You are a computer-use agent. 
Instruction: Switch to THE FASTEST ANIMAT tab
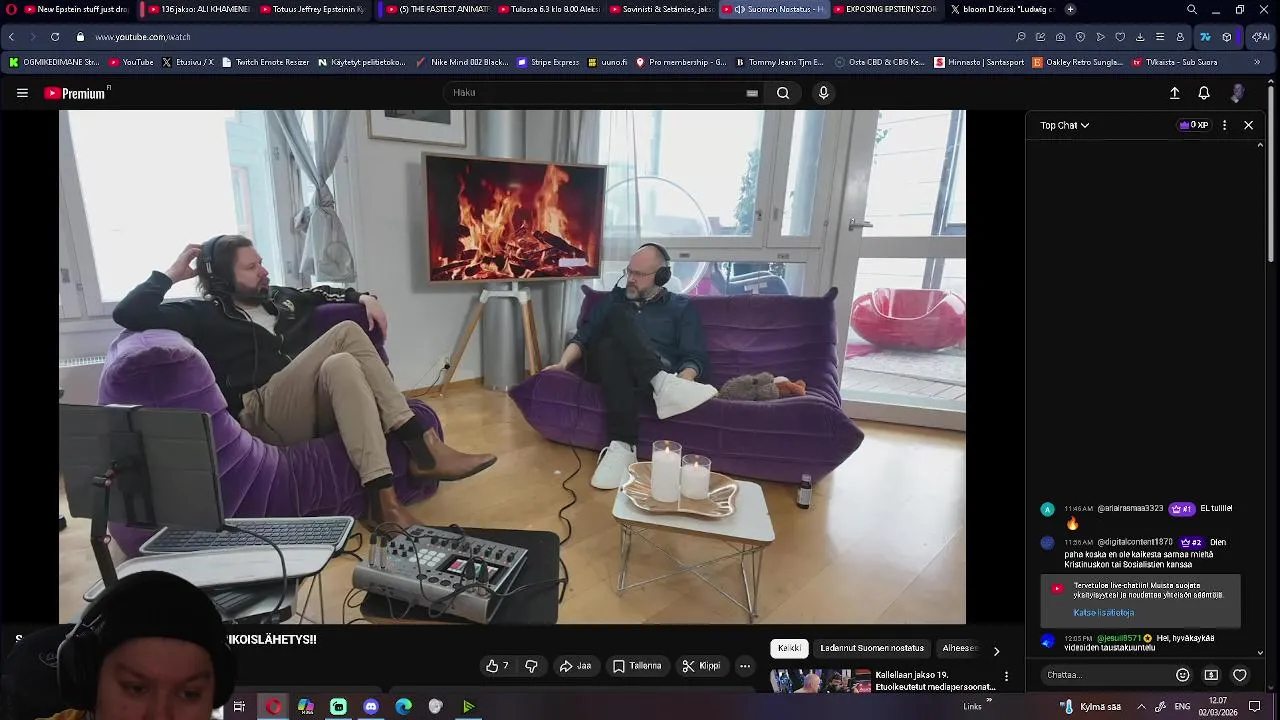tap(438, 9)
